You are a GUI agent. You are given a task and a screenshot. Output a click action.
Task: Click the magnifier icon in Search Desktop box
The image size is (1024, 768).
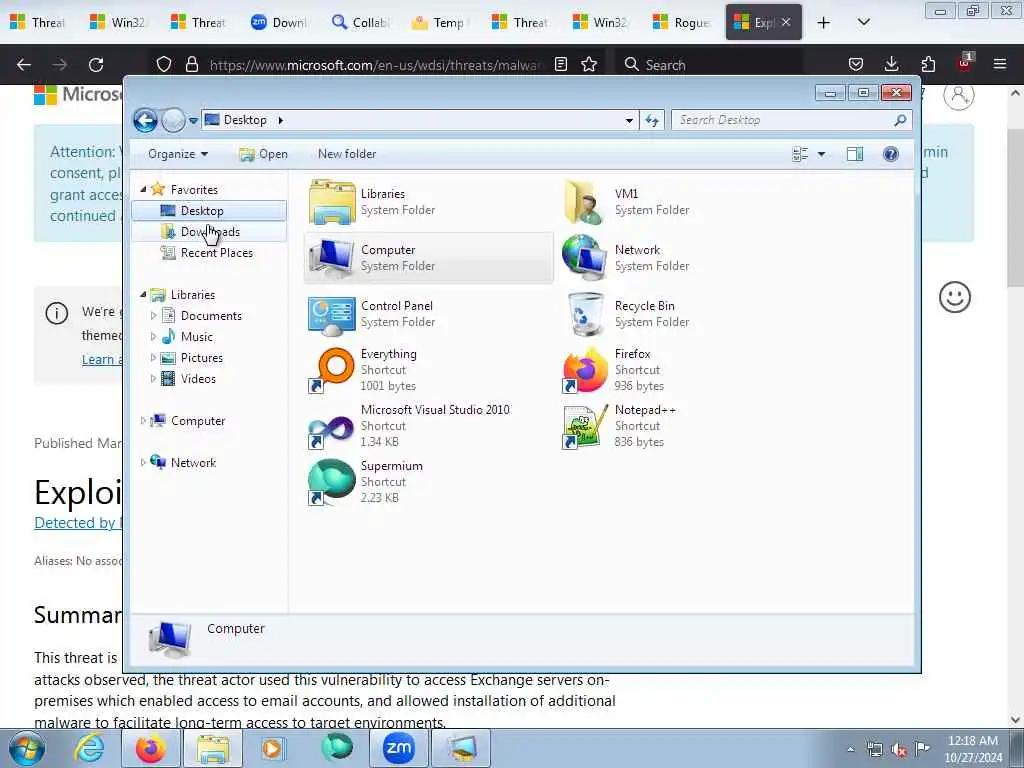[x=900, y=120]
